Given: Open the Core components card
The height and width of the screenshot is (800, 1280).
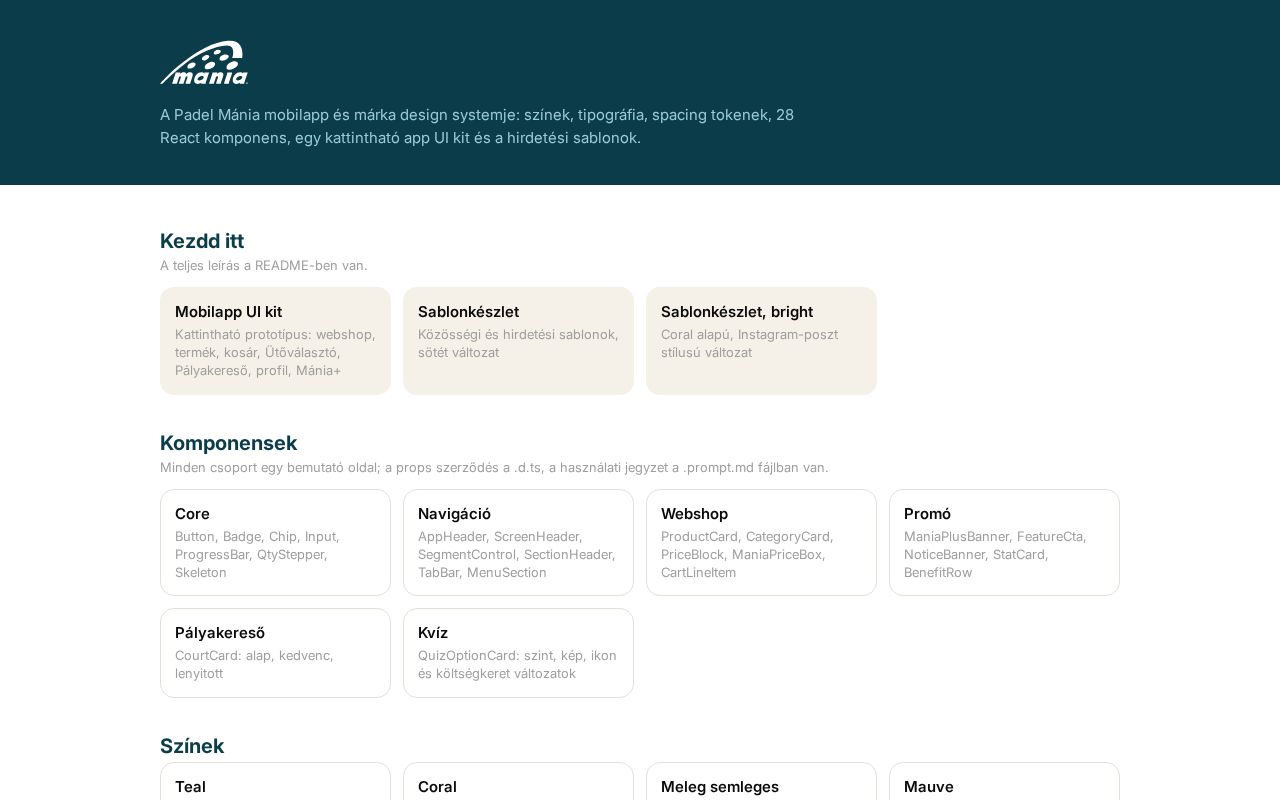Looking at the screenshot, I should (275, 542).
